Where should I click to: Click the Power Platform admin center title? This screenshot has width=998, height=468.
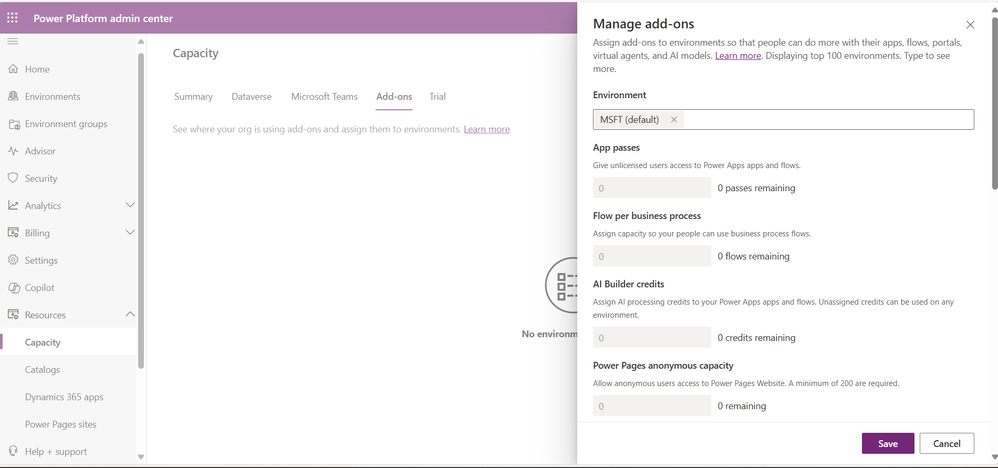(103, 18)
